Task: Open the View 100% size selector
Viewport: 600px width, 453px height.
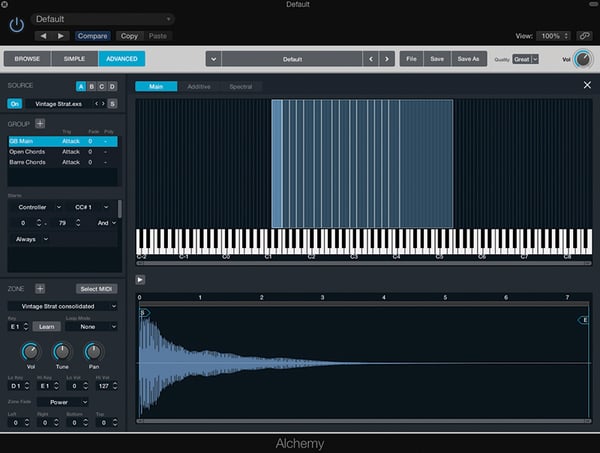Action: (553, 36)
